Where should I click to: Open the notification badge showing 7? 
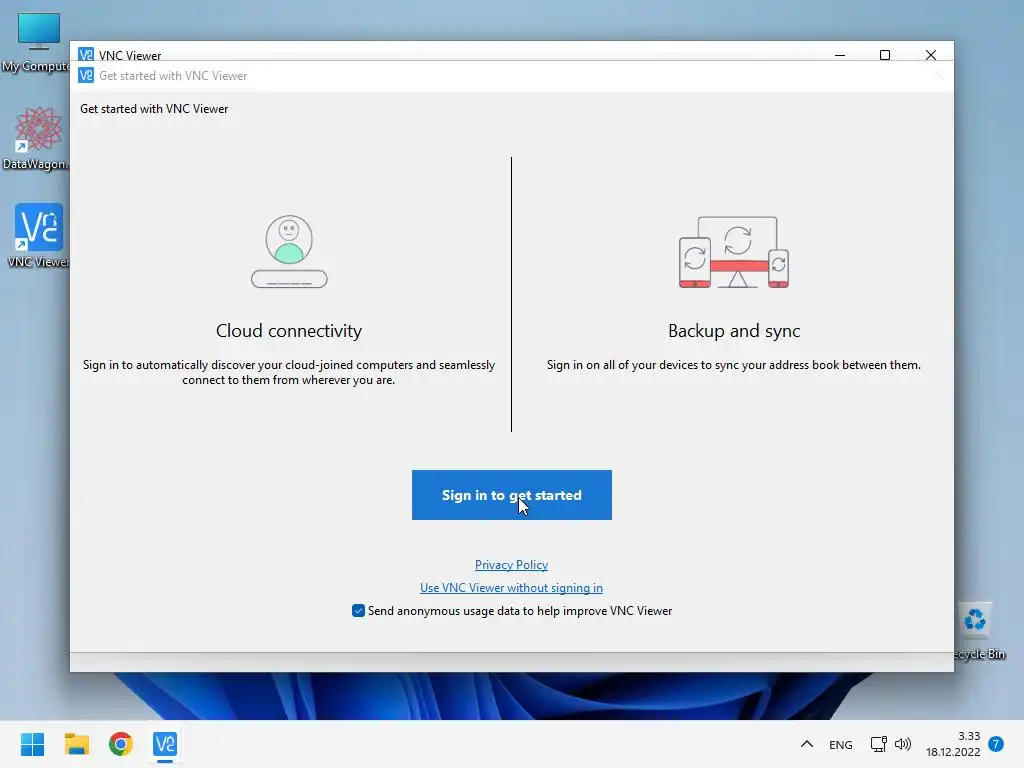[996, 744]
